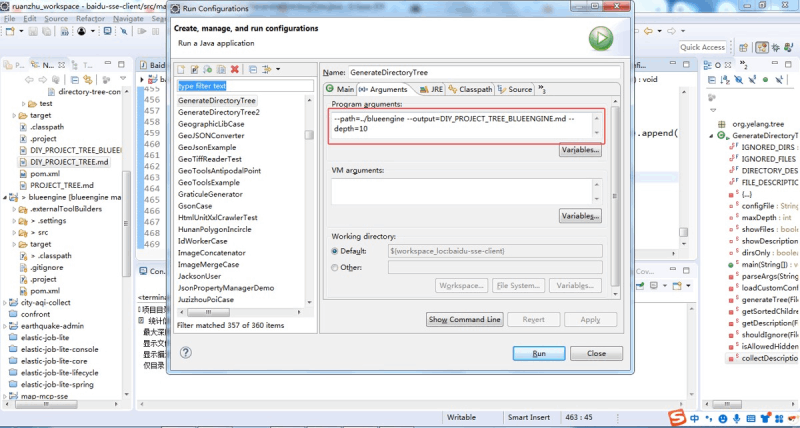Open the Source tab
The height and width of the screenshot is (428, 800).
[x=514, y=89]
